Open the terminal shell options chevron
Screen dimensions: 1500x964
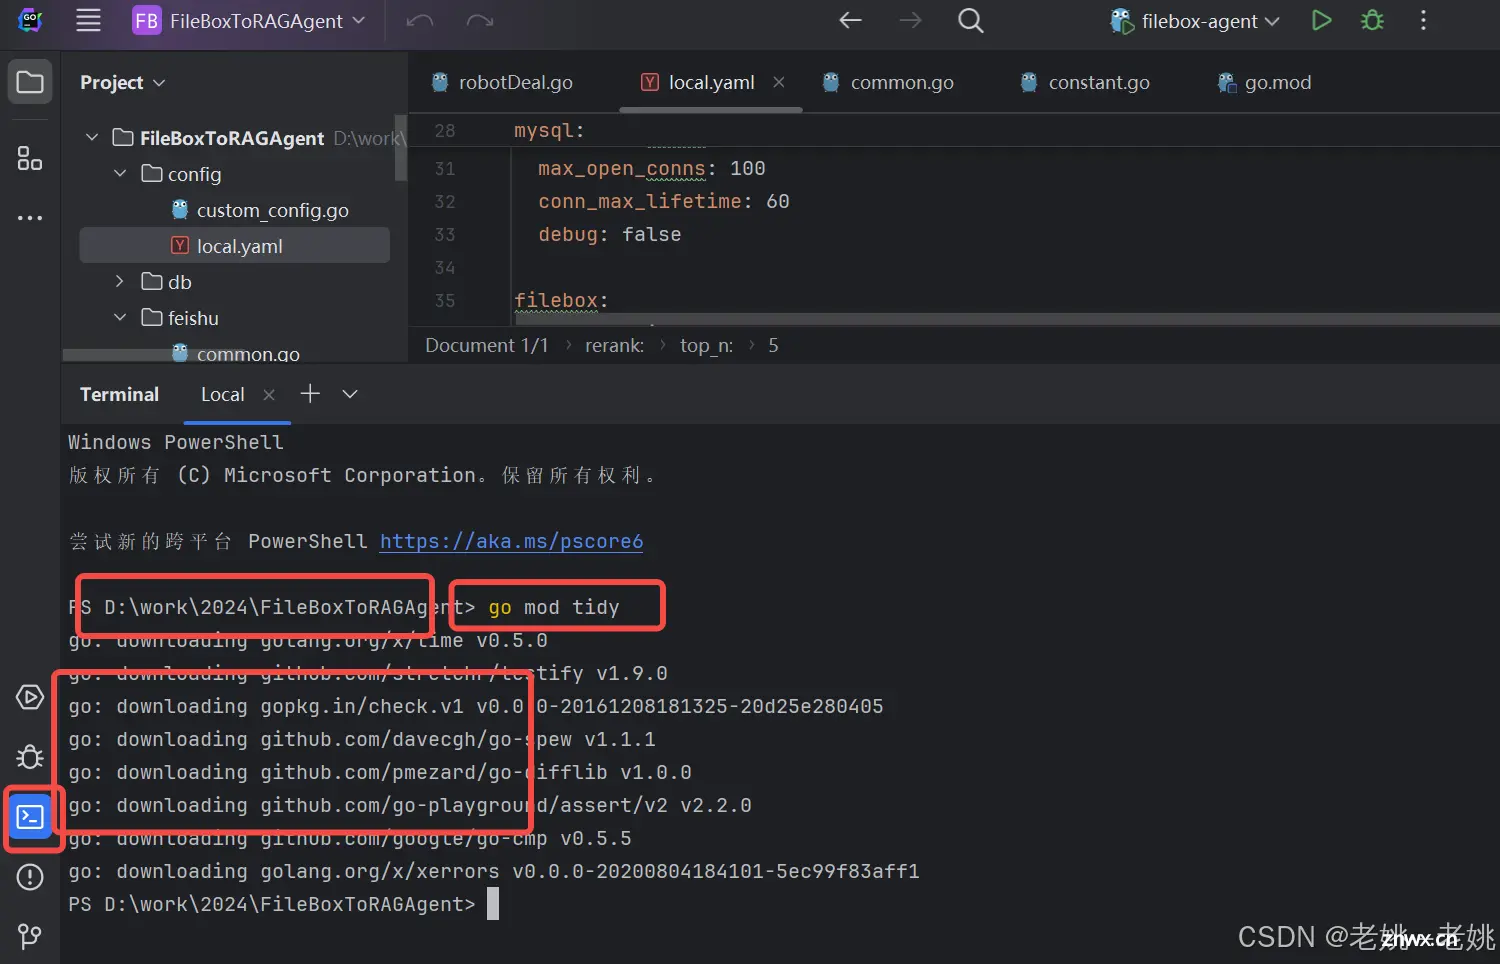click(350, 394)
